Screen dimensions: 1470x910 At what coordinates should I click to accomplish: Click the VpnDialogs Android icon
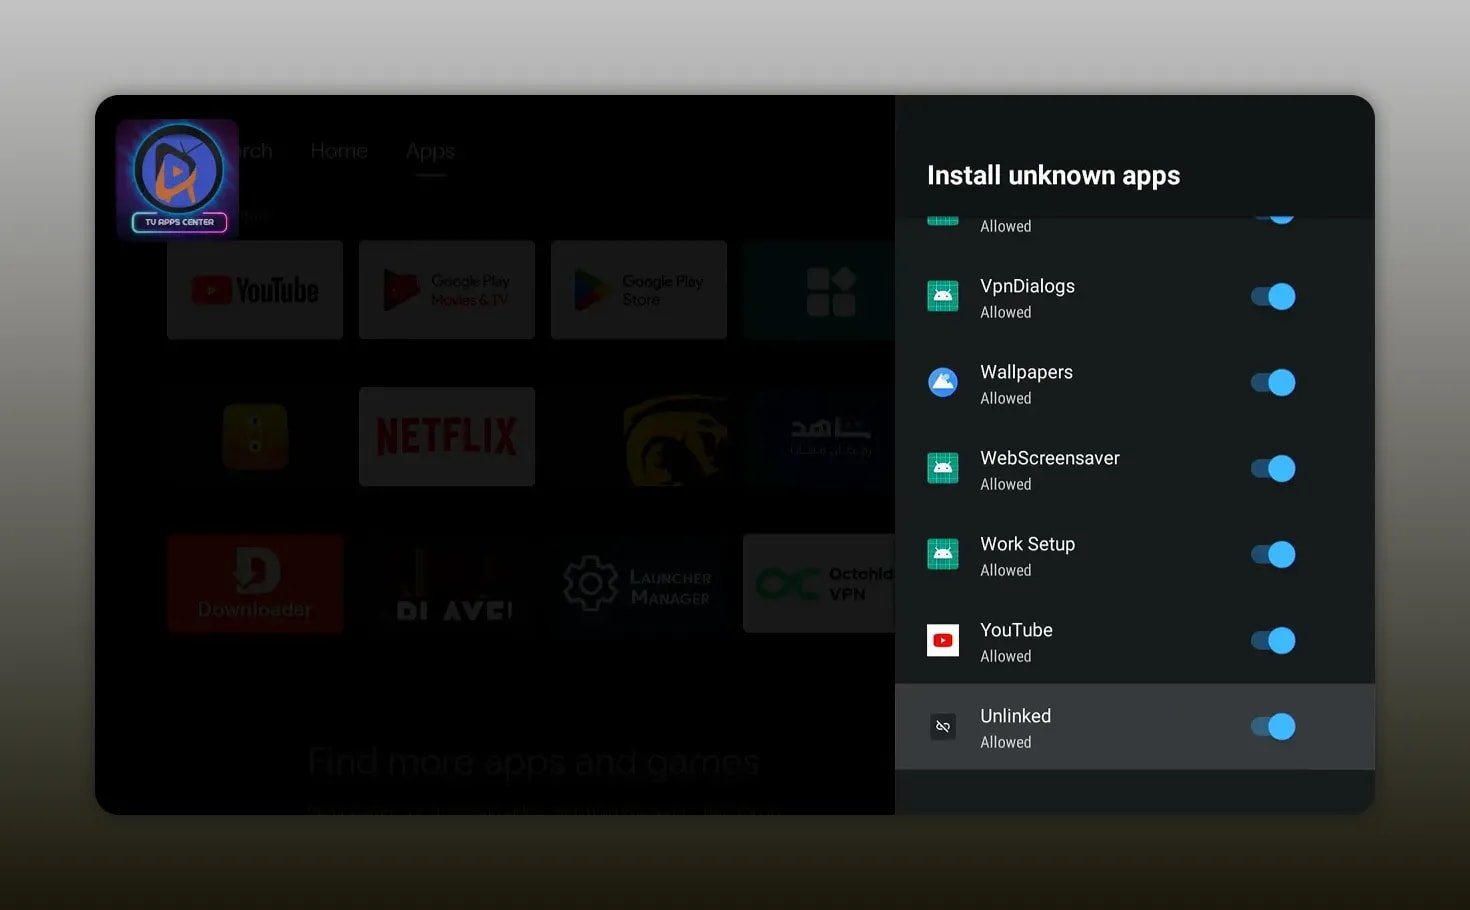tap(943, 296)
